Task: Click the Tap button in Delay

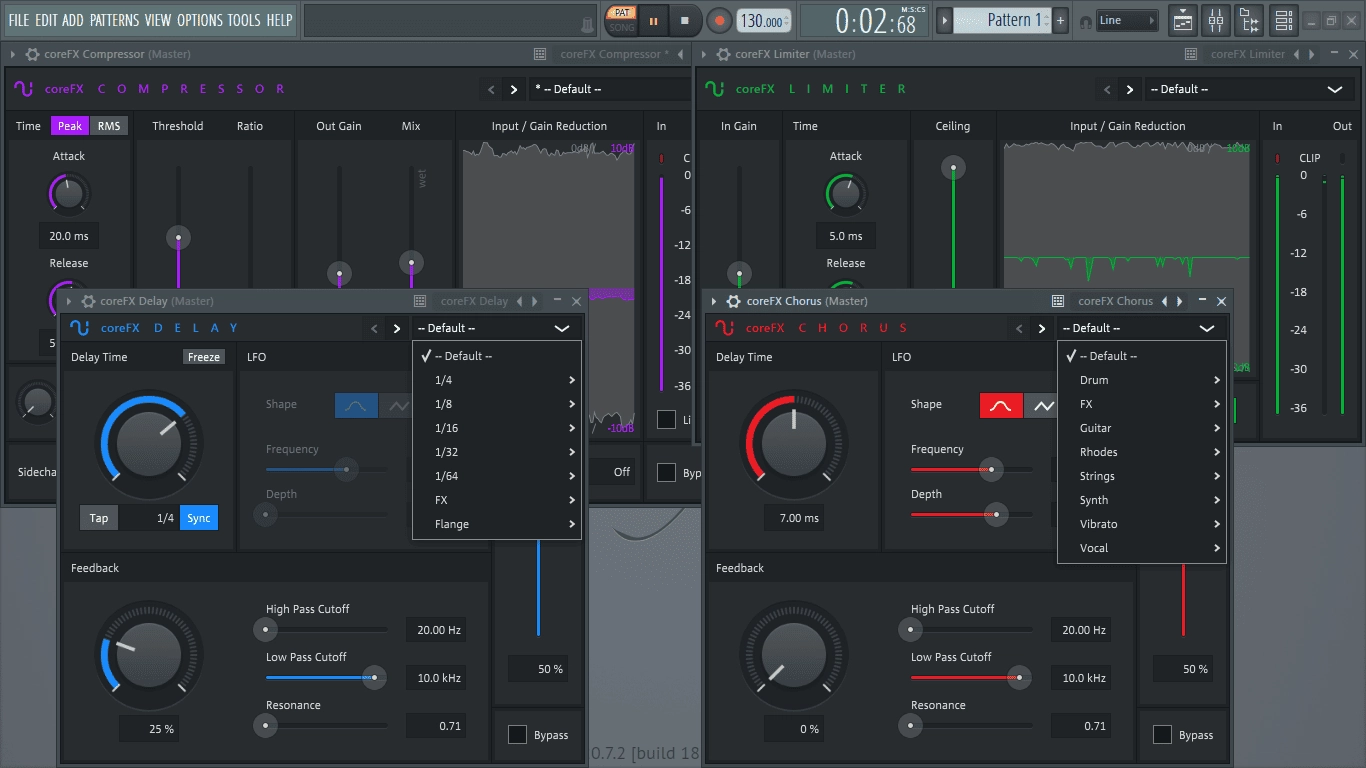Action: [99, 518]
